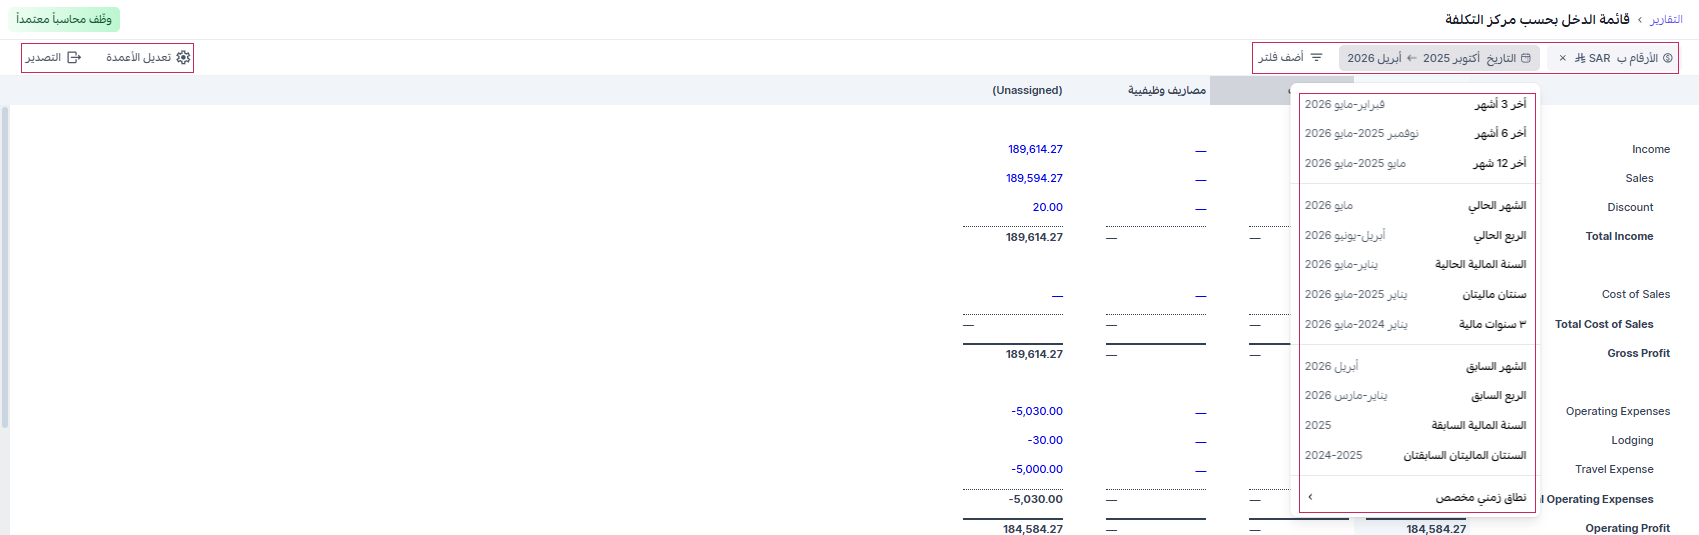Image resolution: width=1699 pixels, height=535 pixels.
Task: Toggle the التاريخ date range chip
Action: point(1438,58)
